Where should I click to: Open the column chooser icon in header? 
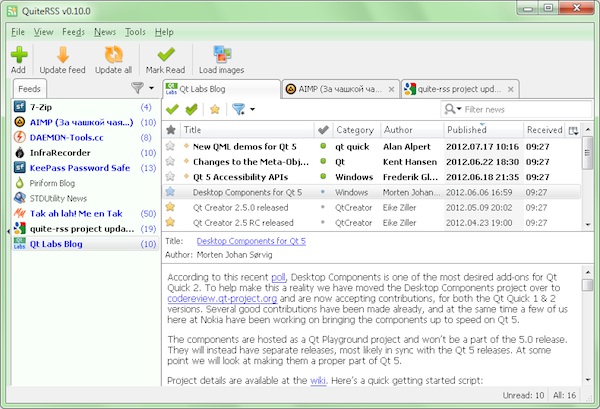tap(573, 130)
